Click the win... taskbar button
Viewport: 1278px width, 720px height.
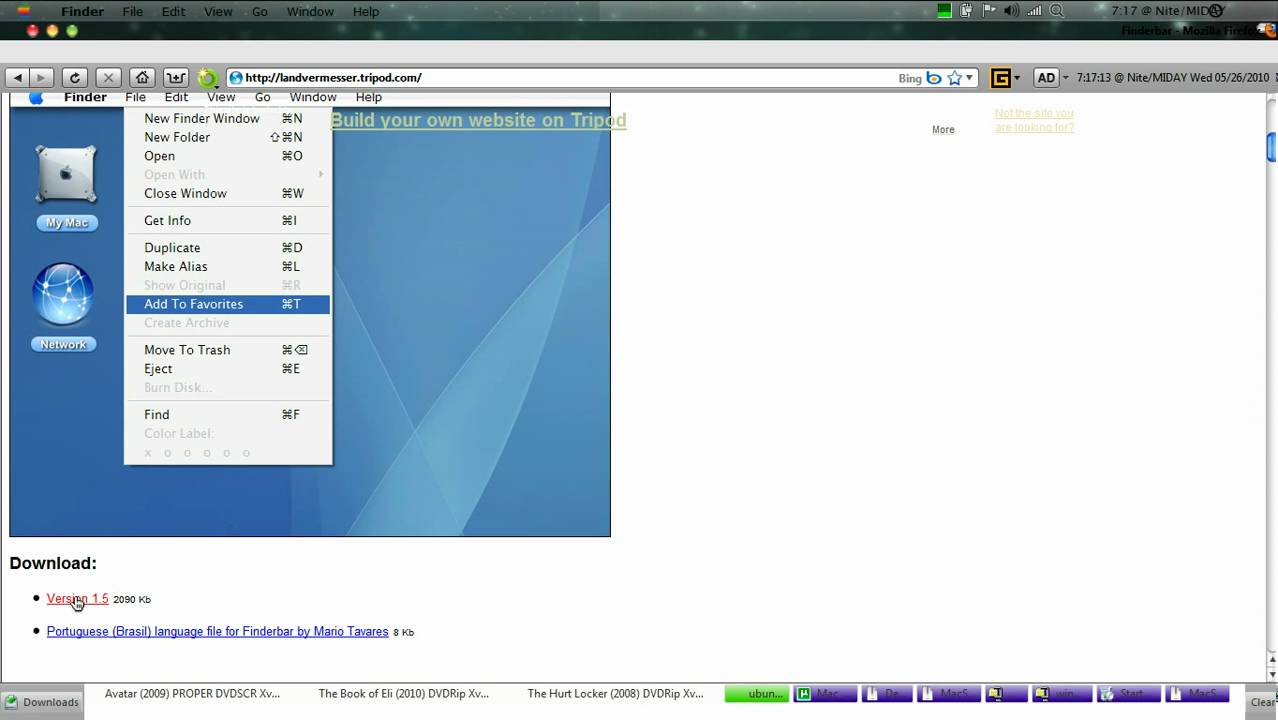(1062, 693)
